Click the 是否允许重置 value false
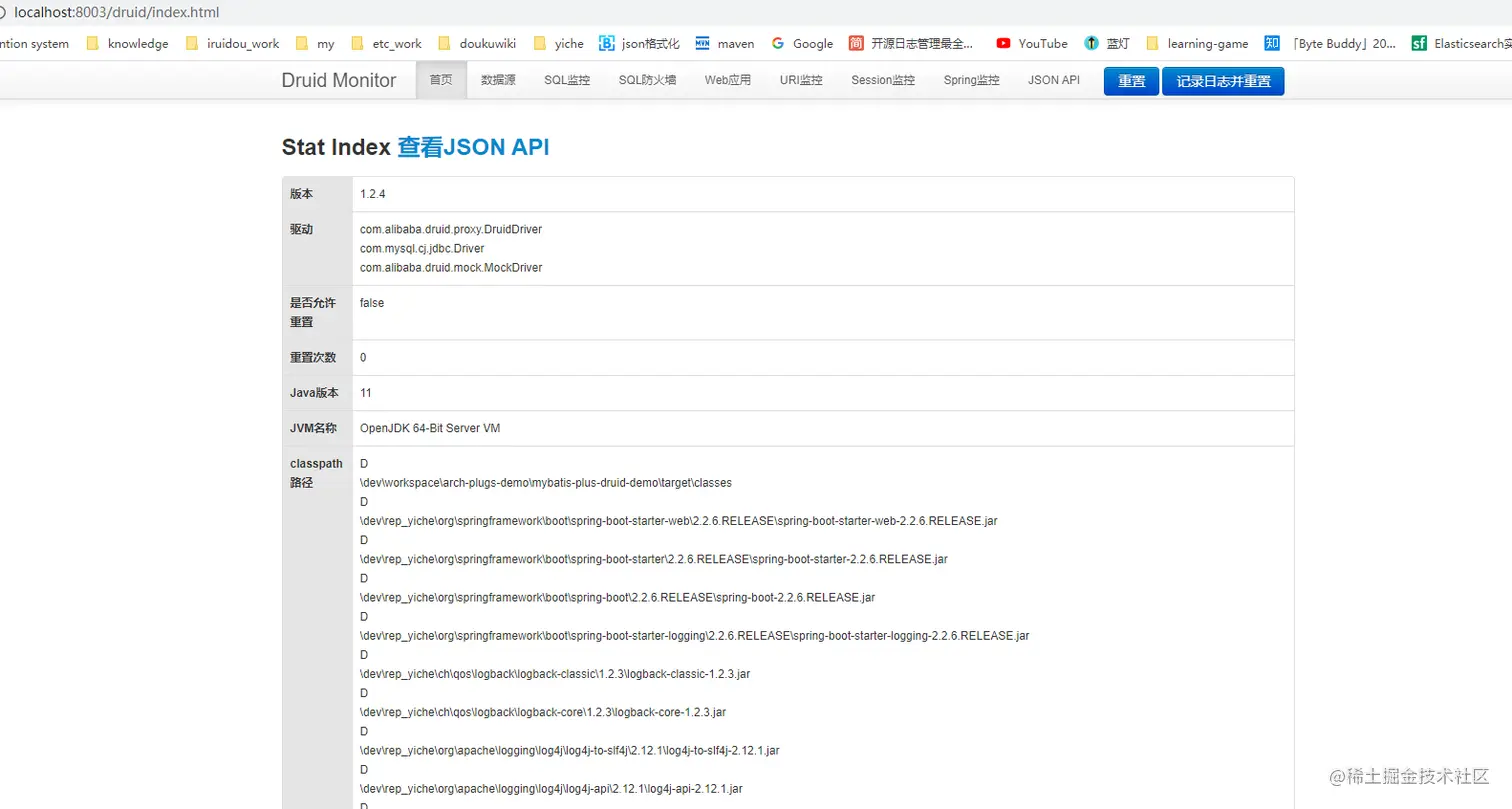This screenshot has height=809, width=1512. [372, 303]
